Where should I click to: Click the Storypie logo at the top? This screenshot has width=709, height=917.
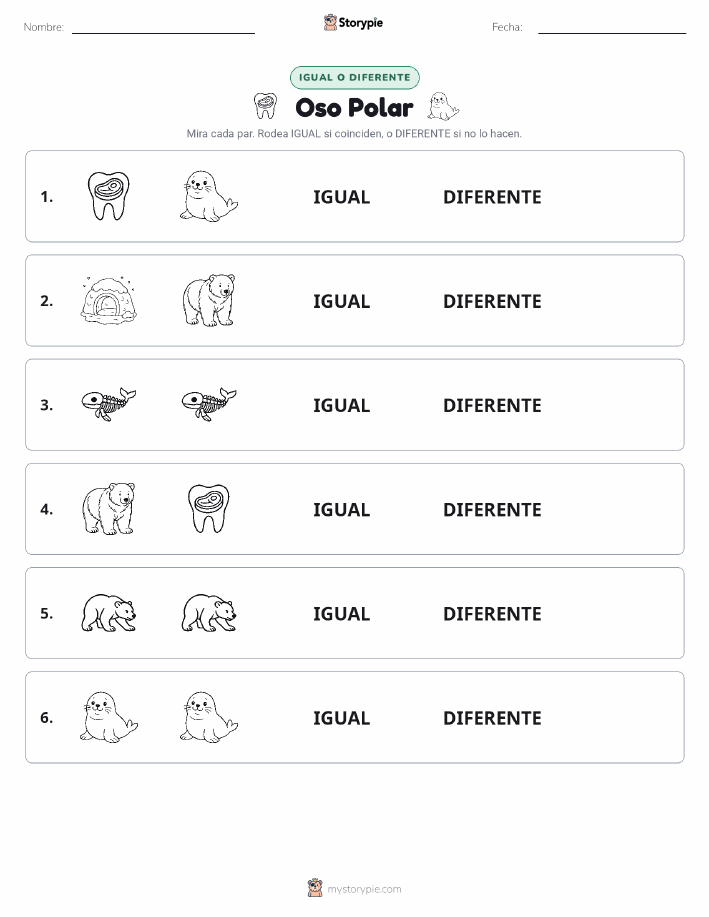353,23
